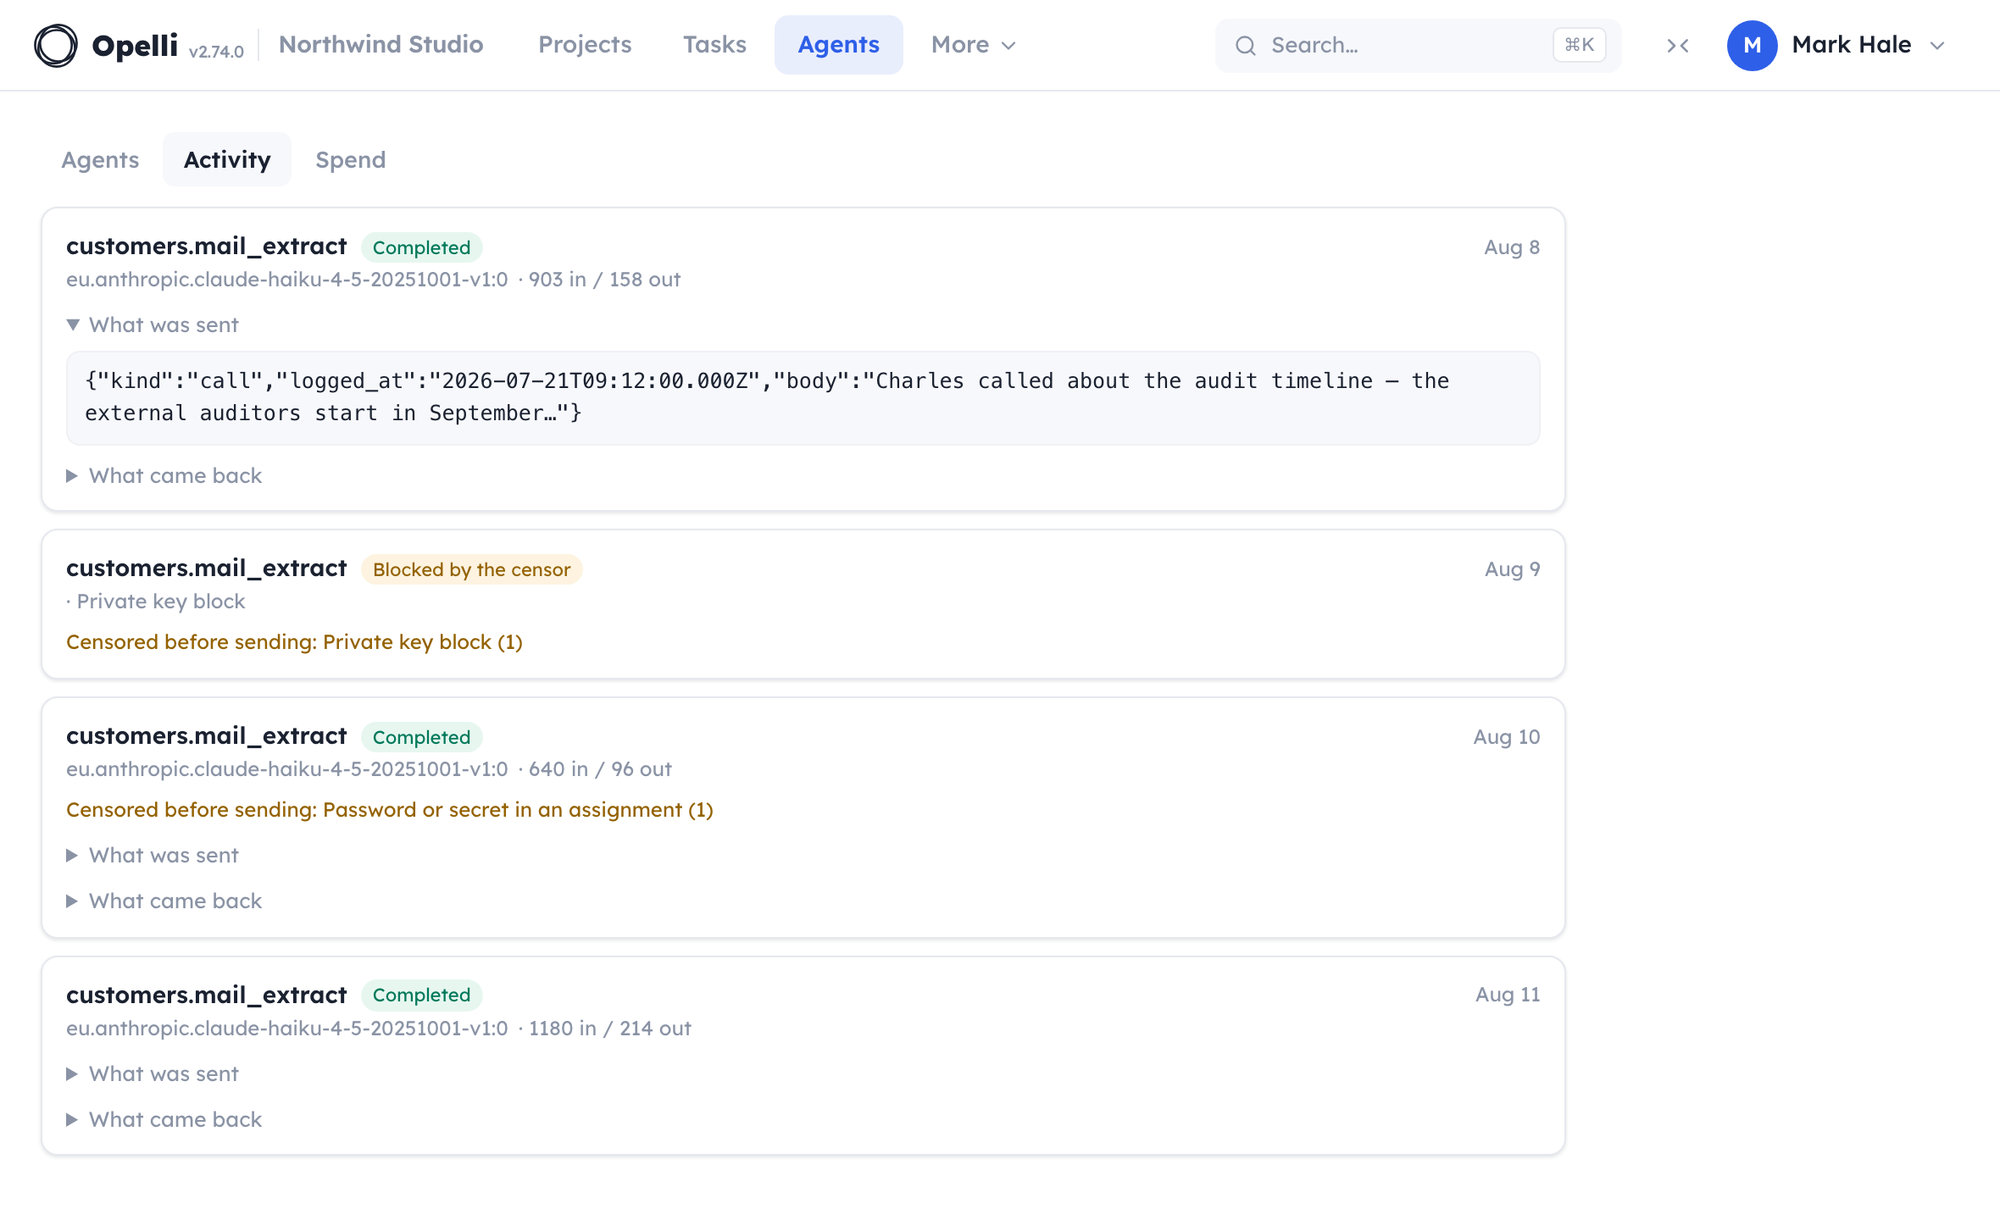The height and width of the screenshot is (1220, 2000).
Task: Click customers.mail_extract title dated Aug 8
Action: [206, 246]
